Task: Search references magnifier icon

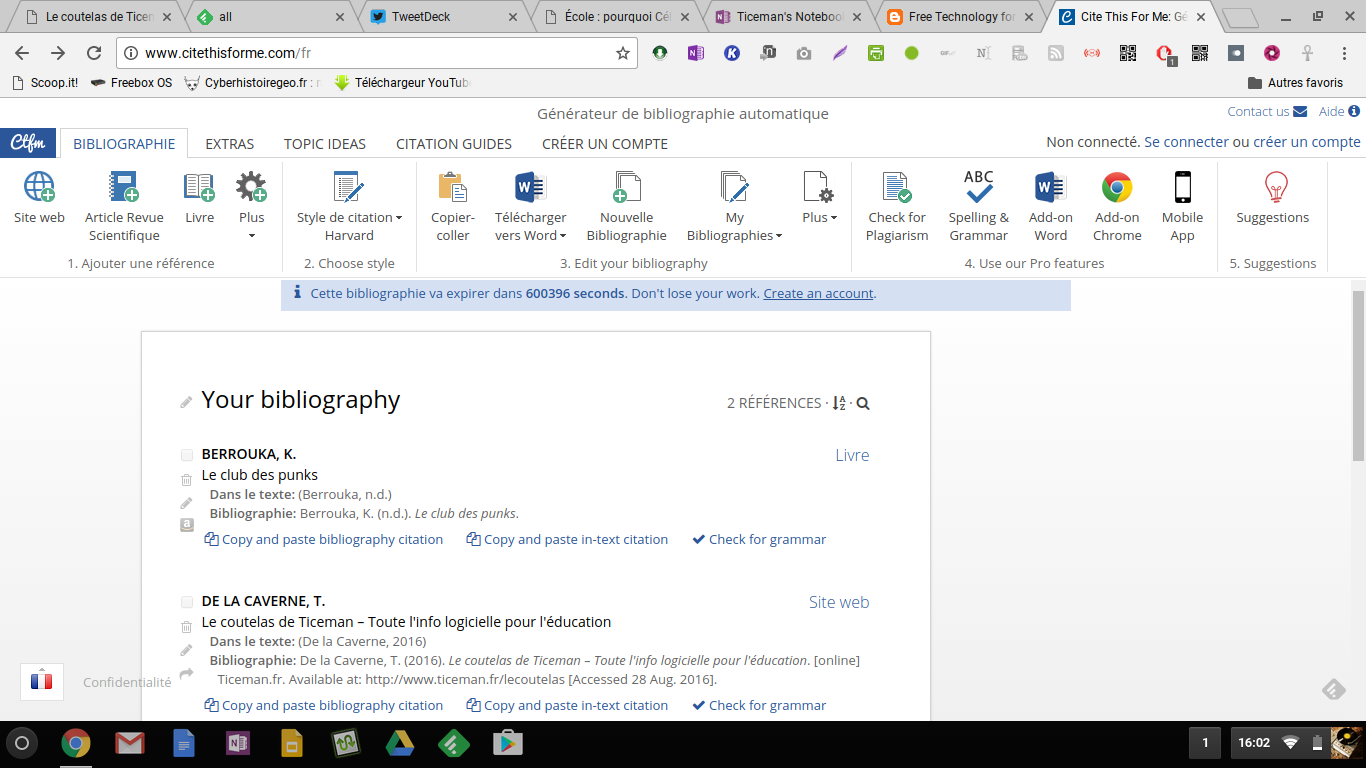Action: point(863,403)
